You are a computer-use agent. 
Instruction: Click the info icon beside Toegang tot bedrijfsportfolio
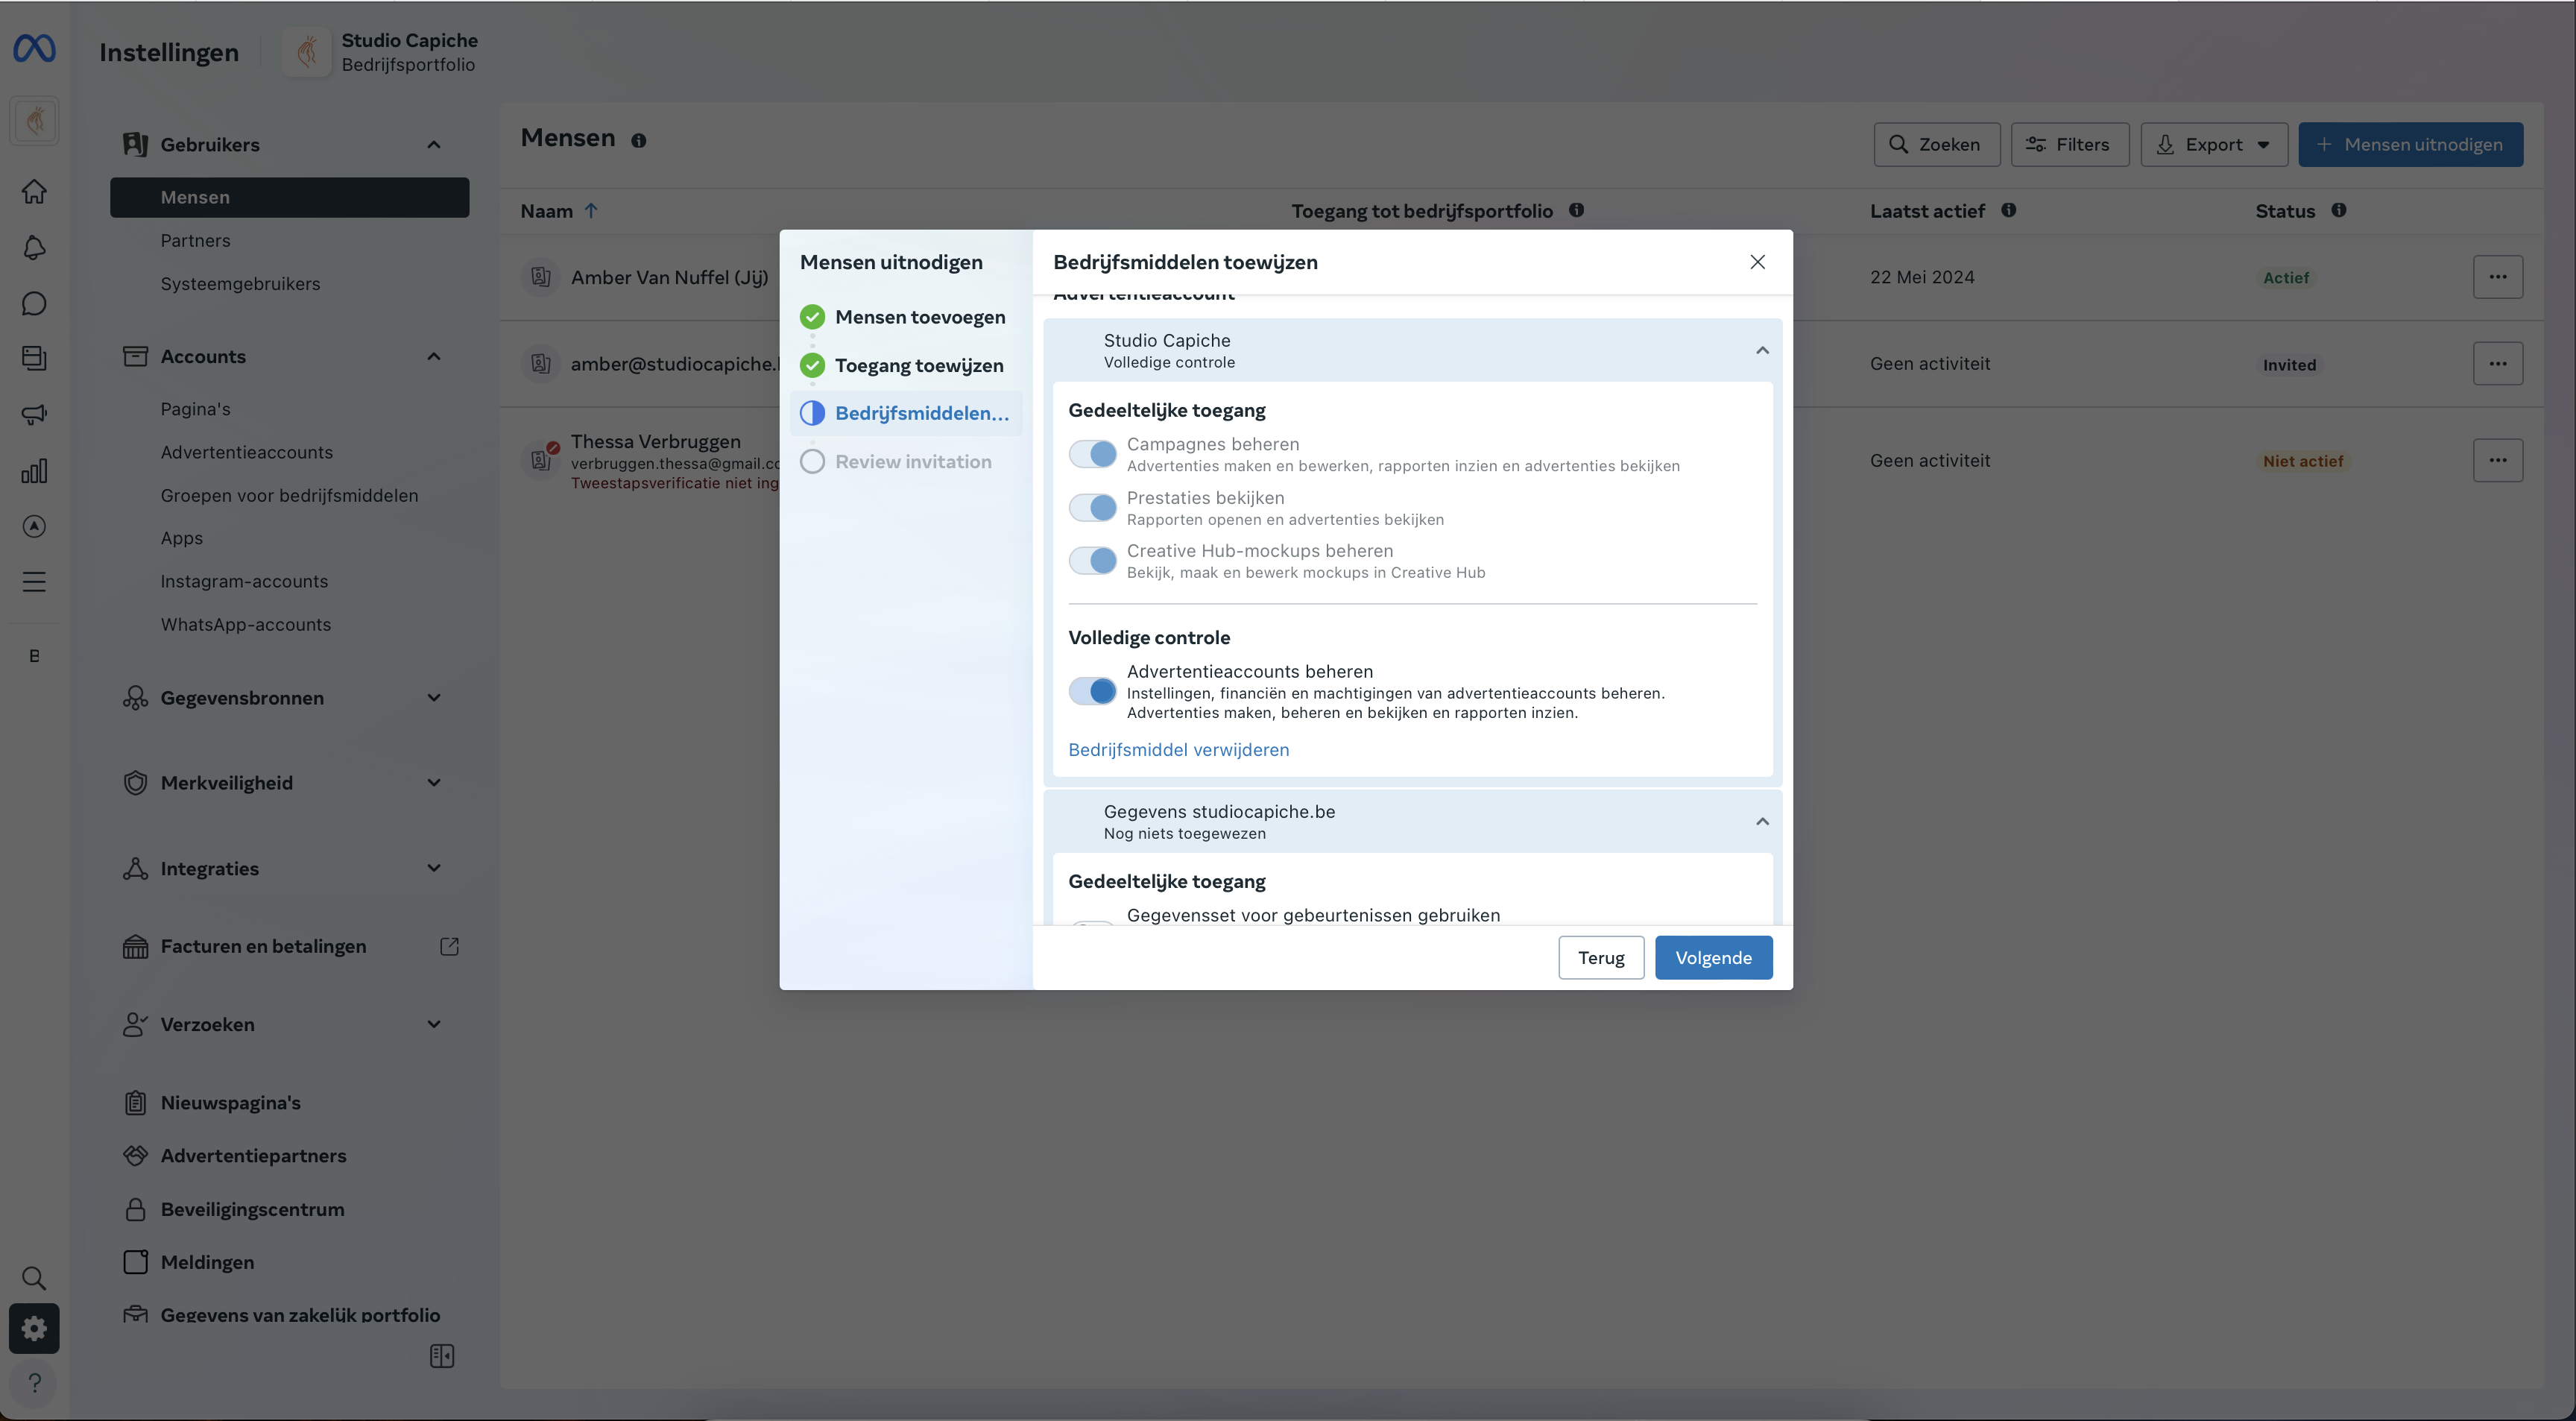pyautogui.click(x=1576, y=210)
